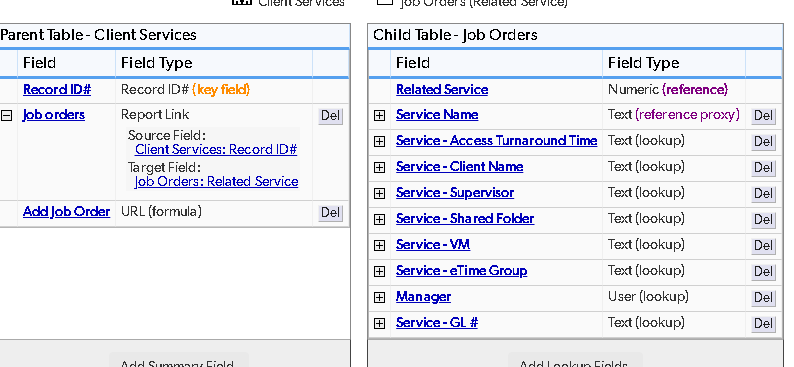Screen dimensions: 794x367
Task: Open Job Orders: Related Service target field
Action: 216,182
